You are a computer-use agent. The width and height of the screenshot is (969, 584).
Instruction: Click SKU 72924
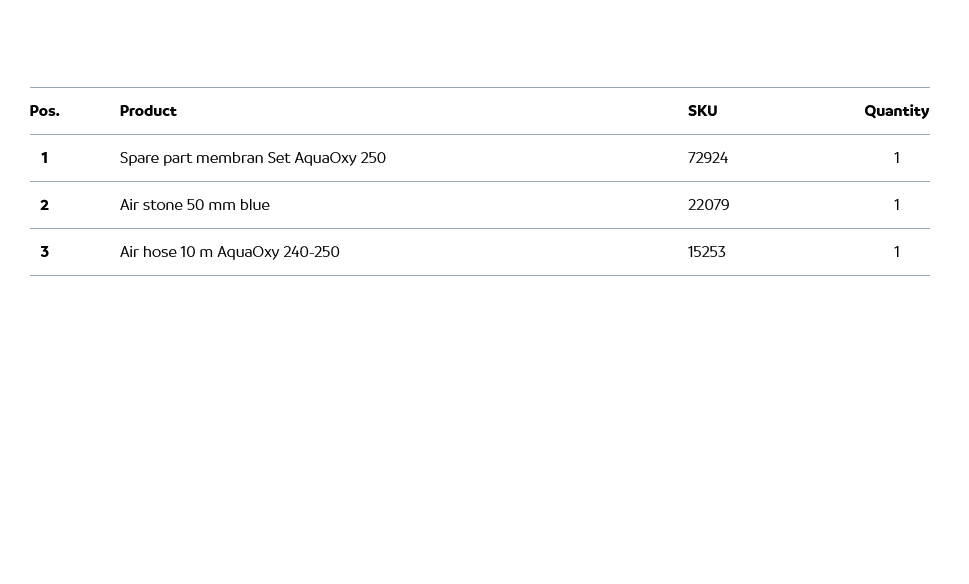click(707, 158)
